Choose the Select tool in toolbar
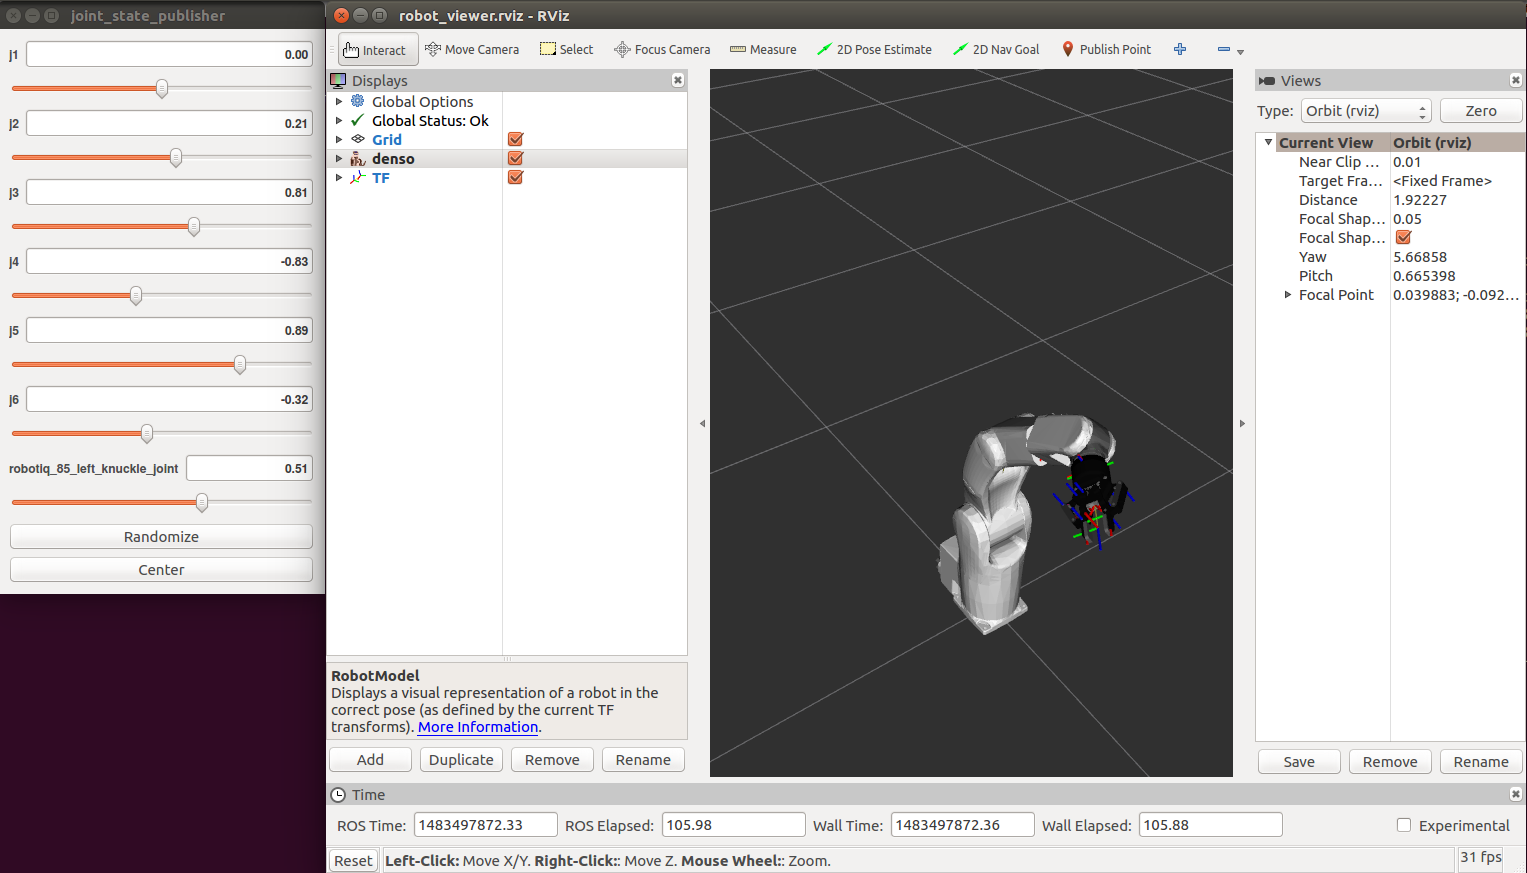 tap(566, 50)
